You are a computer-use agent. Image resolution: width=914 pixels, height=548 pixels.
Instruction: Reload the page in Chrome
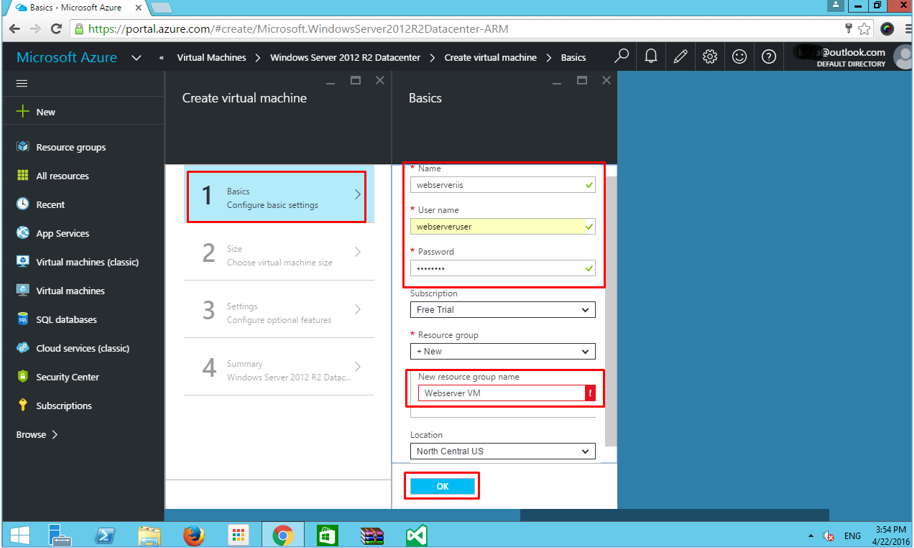(x=56, y=29)
